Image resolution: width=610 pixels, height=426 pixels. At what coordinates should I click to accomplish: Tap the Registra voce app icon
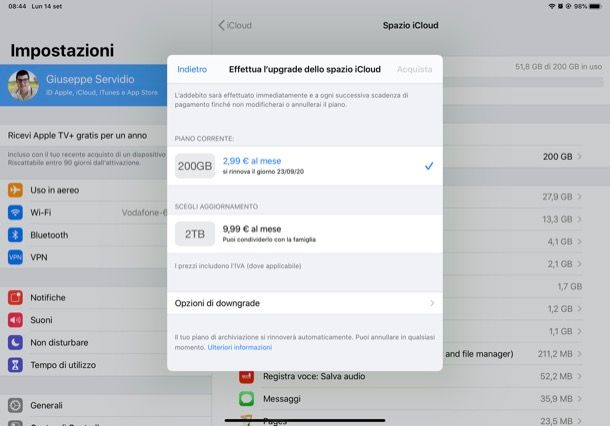[x=246, y=376]
